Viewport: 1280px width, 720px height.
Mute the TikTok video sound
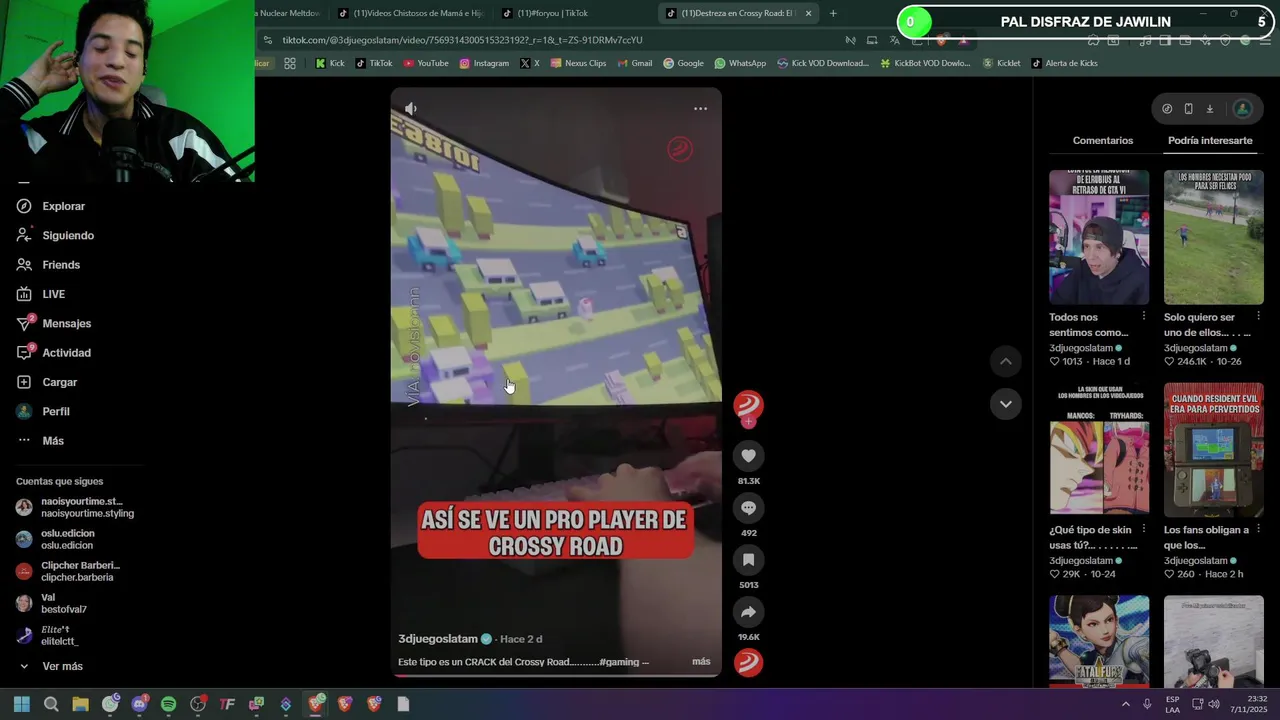coord(410,108)
